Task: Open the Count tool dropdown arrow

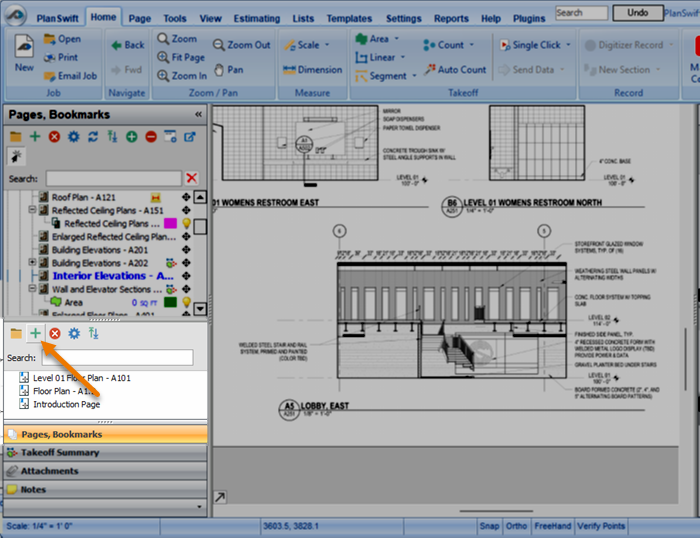Action: tap(471, 45)
